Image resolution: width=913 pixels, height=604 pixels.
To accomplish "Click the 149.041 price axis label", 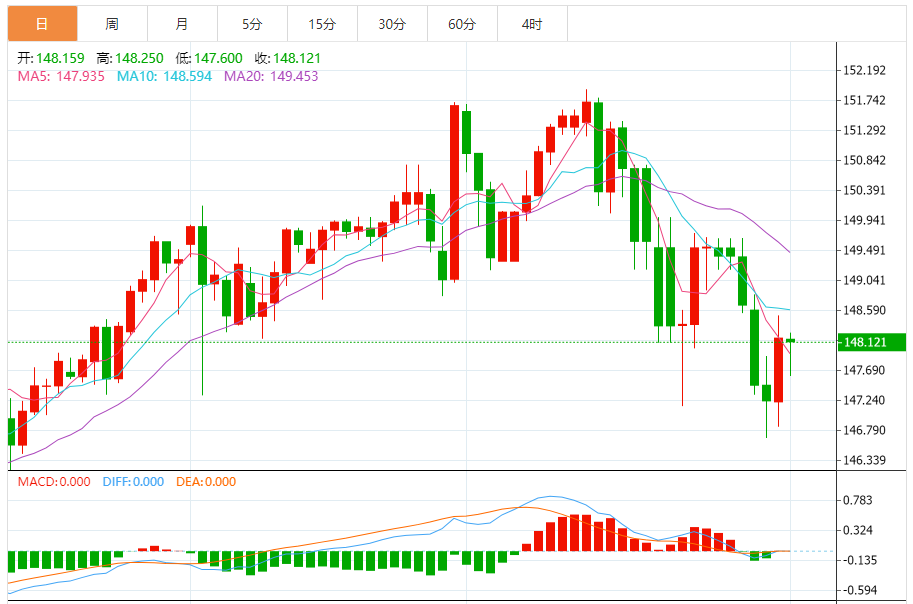I will [x=865, y=280].
